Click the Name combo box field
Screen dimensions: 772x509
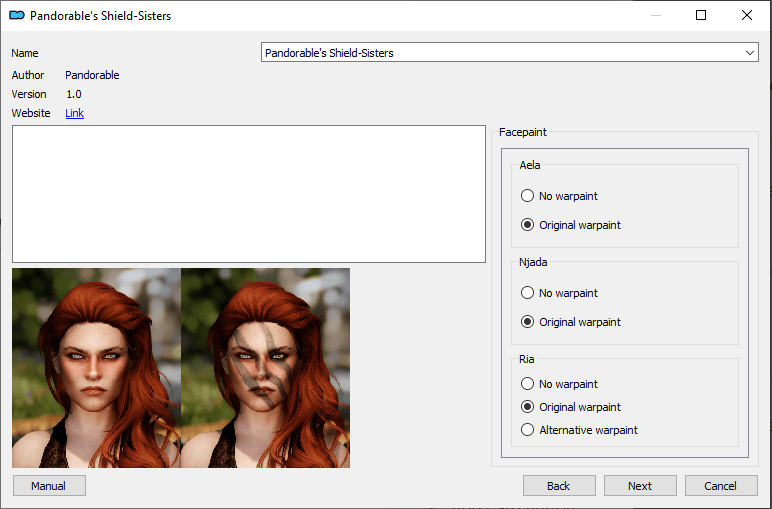click(510, 52)
